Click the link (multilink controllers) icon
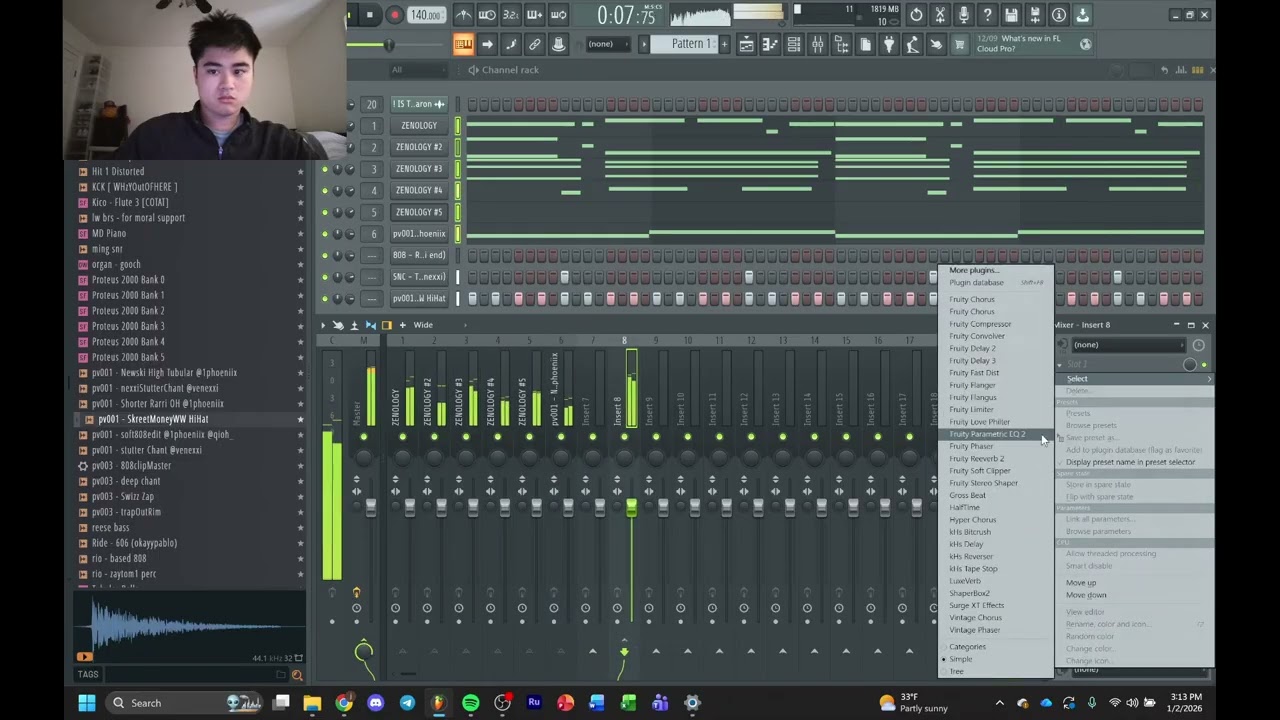The image size is (1280, 720). pos(535,44)
